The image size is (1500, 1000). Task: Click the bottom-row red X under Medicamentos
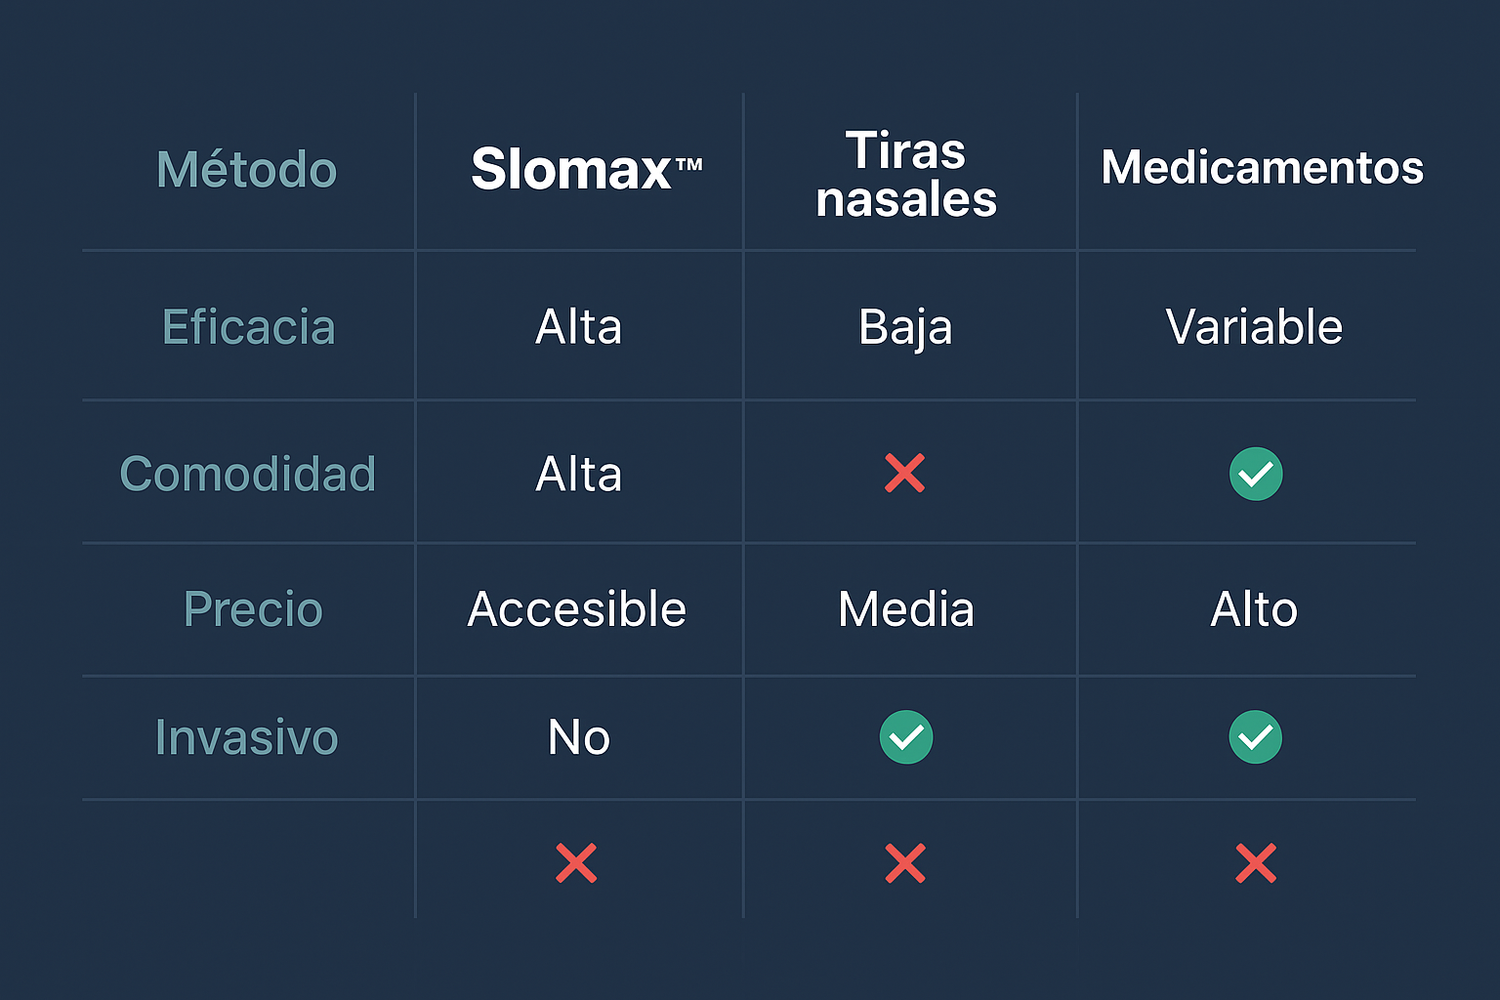(x=1256, y=863)
